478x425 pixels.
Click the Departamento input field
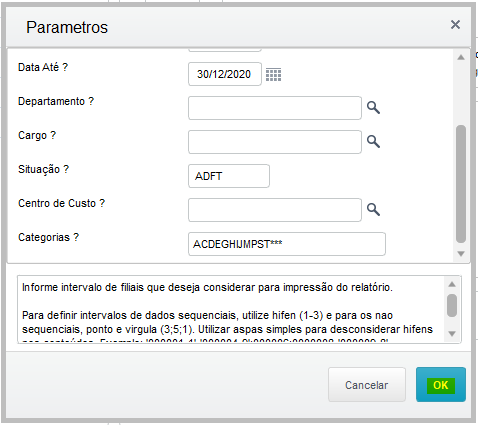point(275,108)
